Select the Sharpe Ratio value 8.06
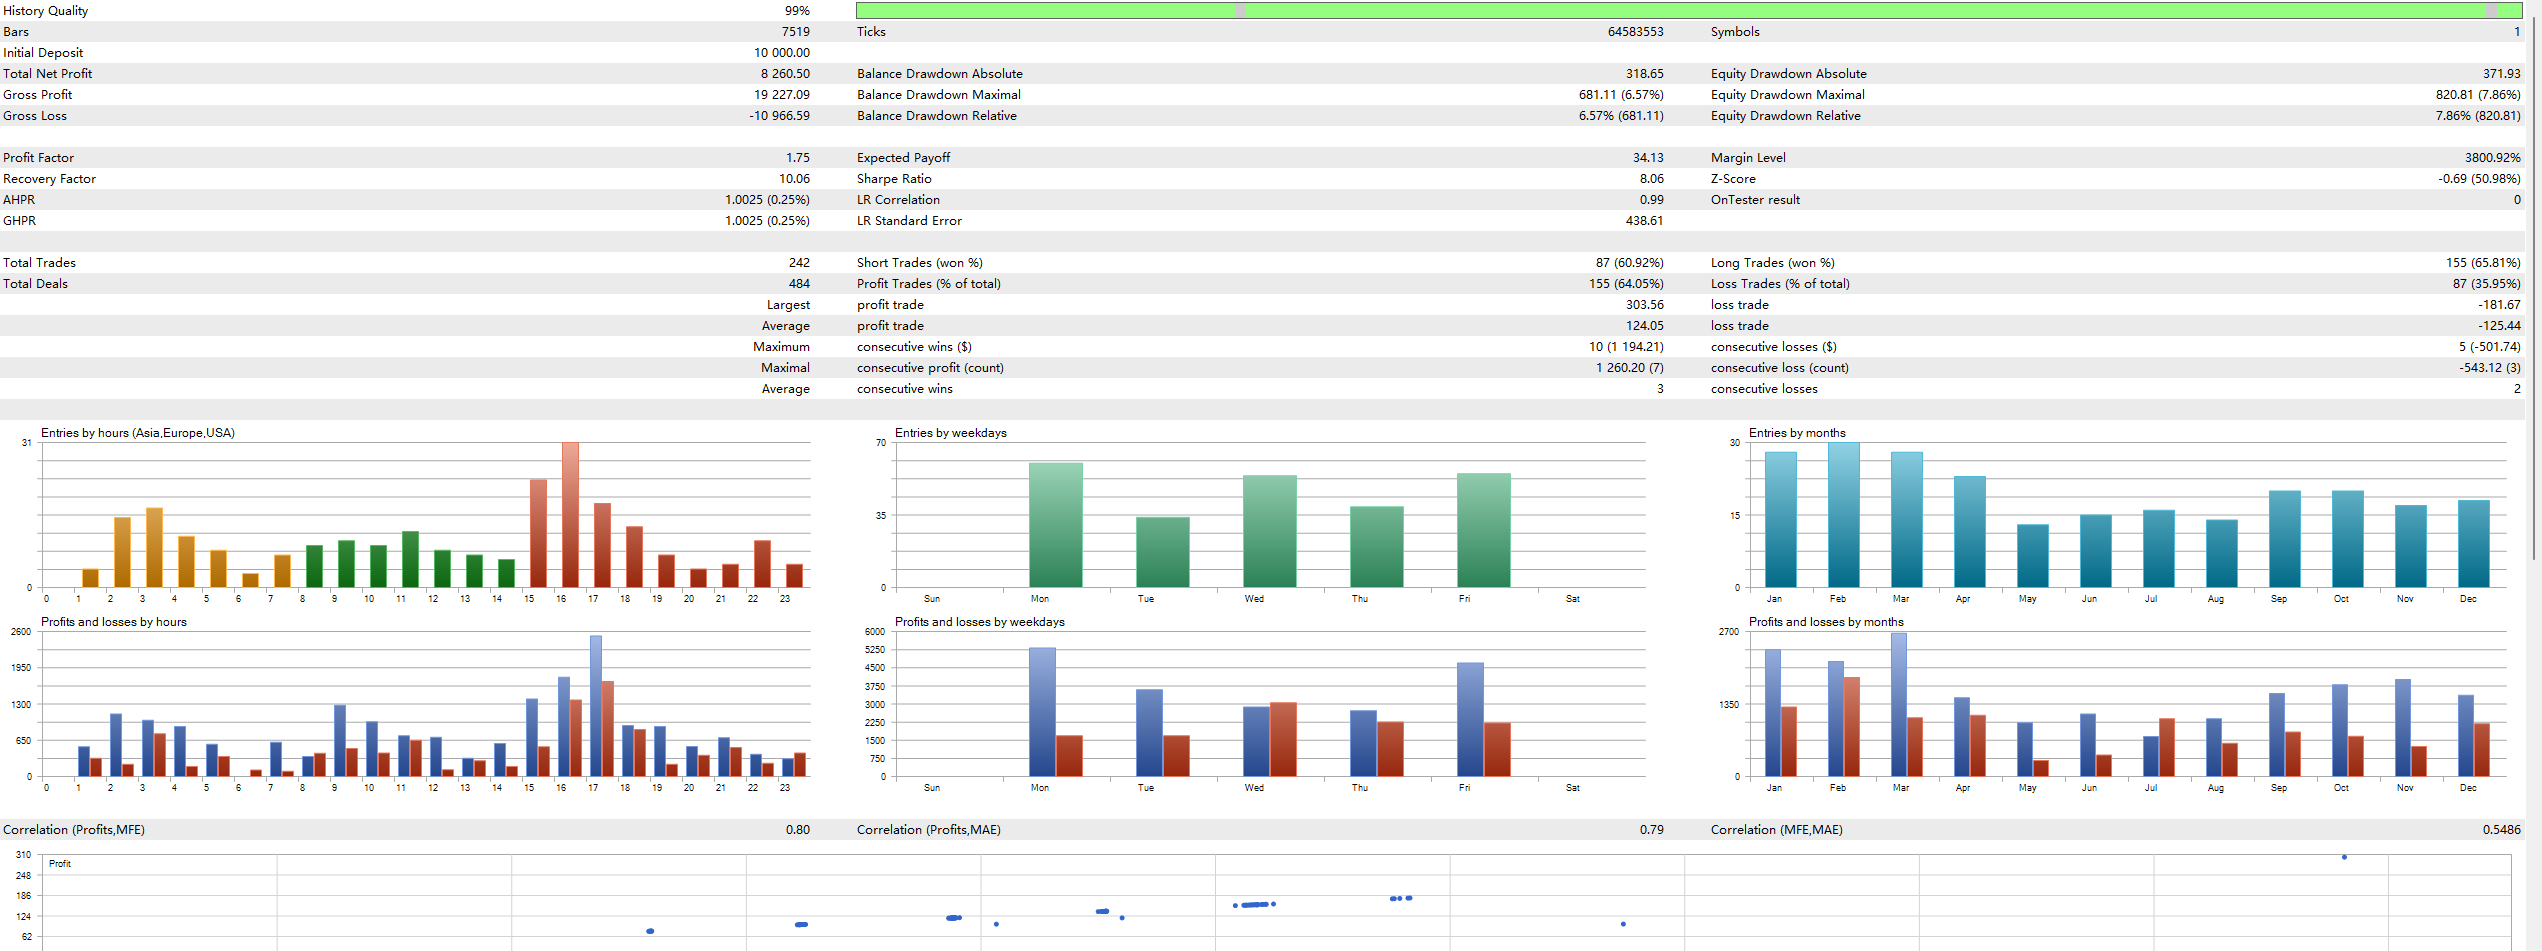 point(1653,178)
